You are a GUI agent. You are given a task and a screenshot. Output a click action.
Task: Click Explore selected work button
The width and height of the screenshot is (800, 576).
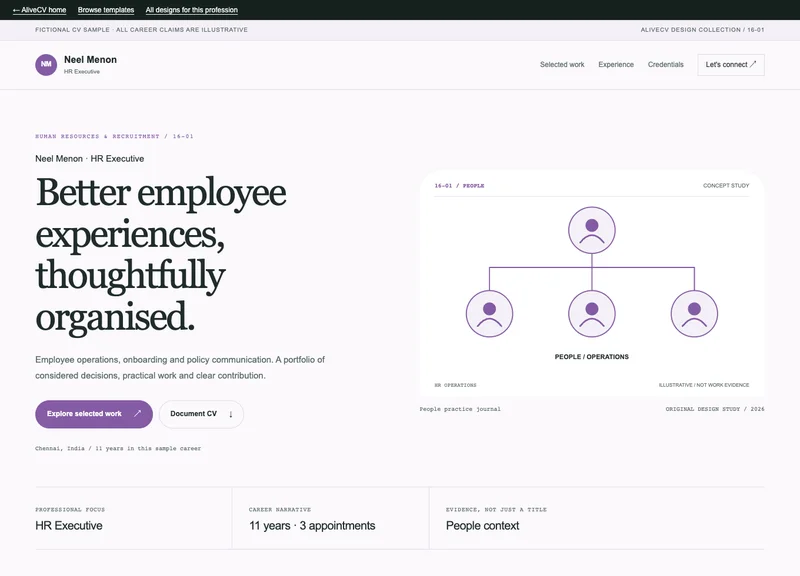(94, 414)
